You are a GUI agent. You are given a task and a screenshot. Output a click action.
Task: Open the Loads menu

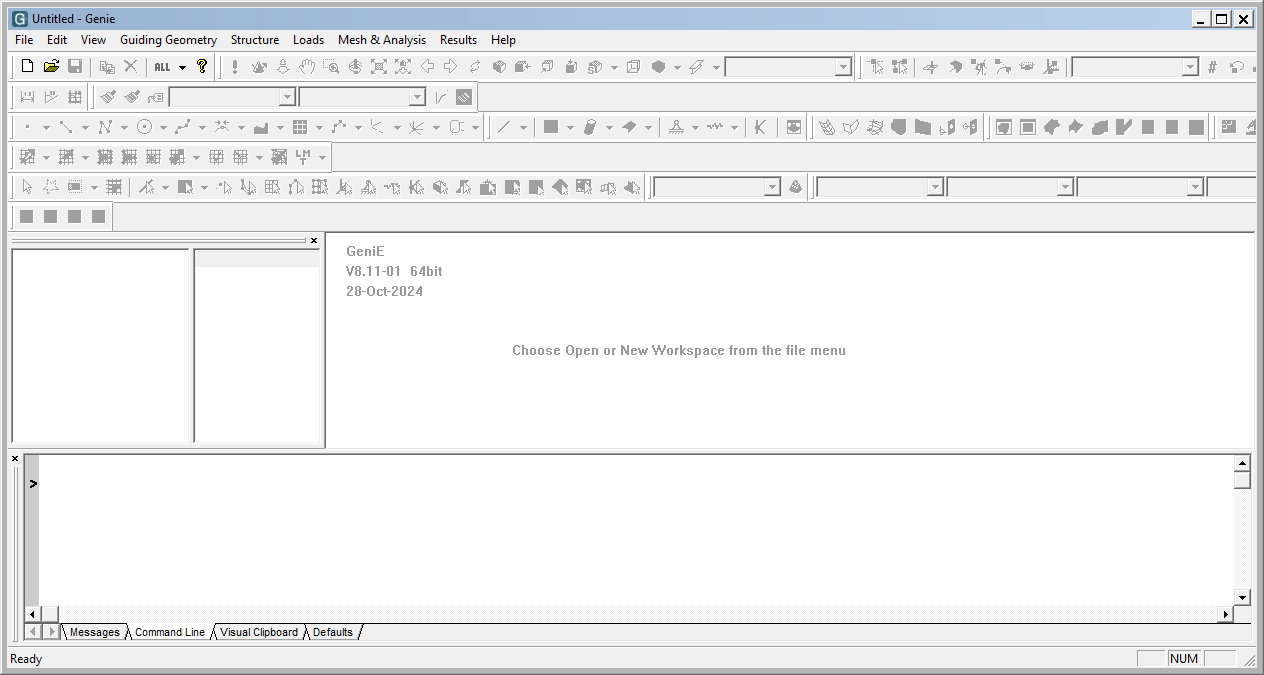click(x=308, y=40)
